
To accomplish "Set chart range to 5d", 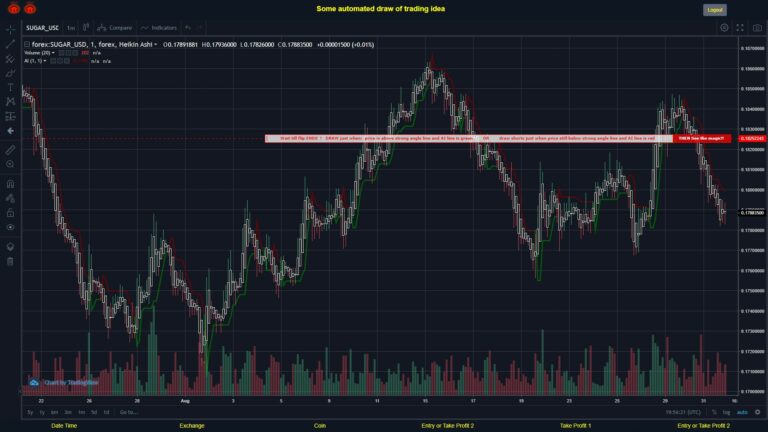I will (94, 412).
